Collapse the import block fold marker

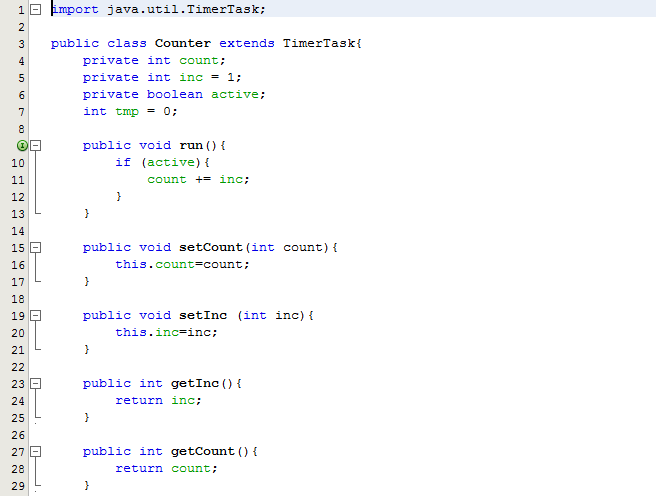pyautogui.click(x=36, y=9)
